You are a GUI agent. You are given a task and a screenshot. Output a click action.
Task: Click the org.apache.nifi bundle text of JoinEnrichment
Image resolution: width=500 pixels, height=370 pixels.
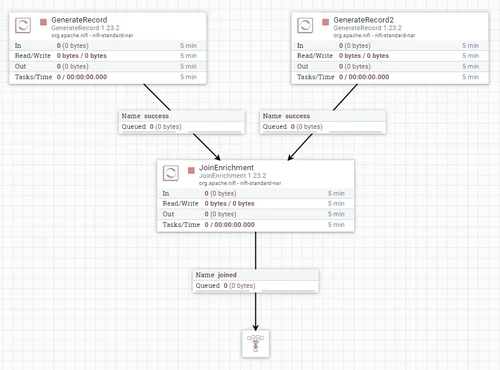pos(240,183)
